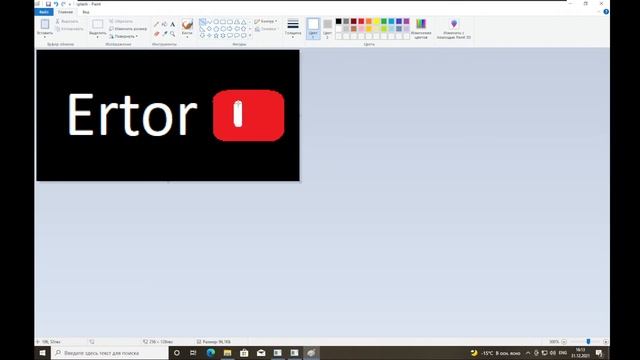The width and height of the screenshot is (640, 360).
Task: Choose the isosceles triangle shape in shapes gallery
Action: coord(244,22)
